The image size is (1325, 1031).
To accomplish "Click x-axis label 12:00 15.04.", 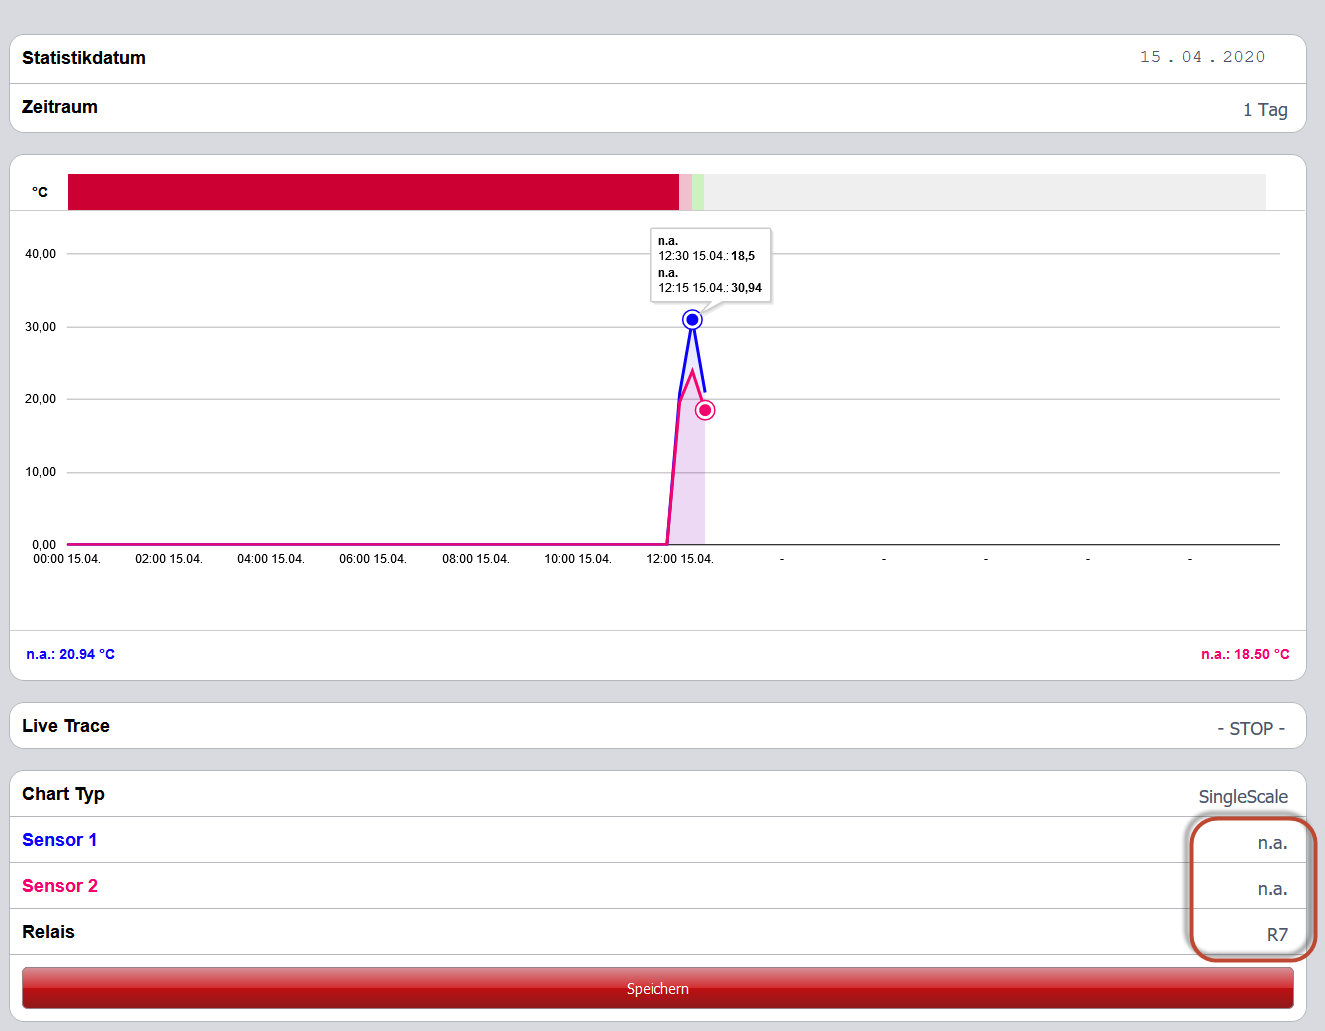I will (680, 559).
